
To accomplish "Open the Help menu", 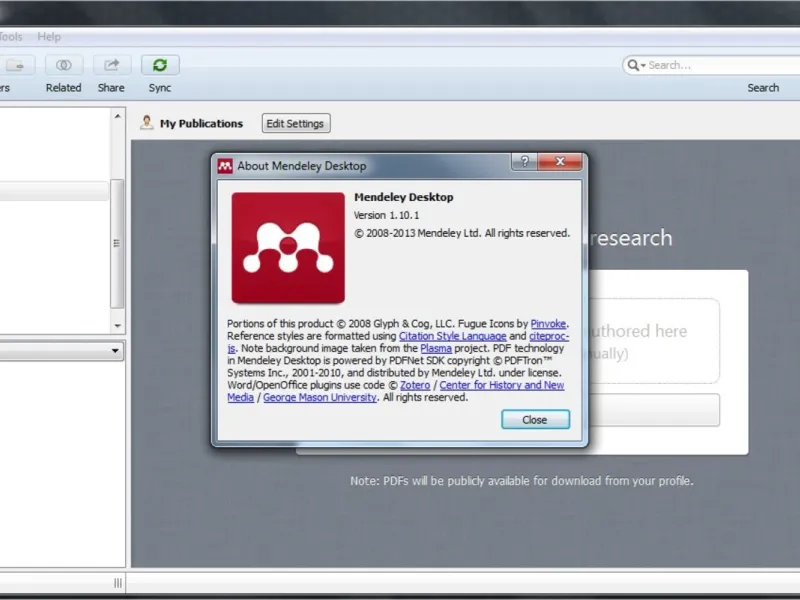I will (49, 37).
